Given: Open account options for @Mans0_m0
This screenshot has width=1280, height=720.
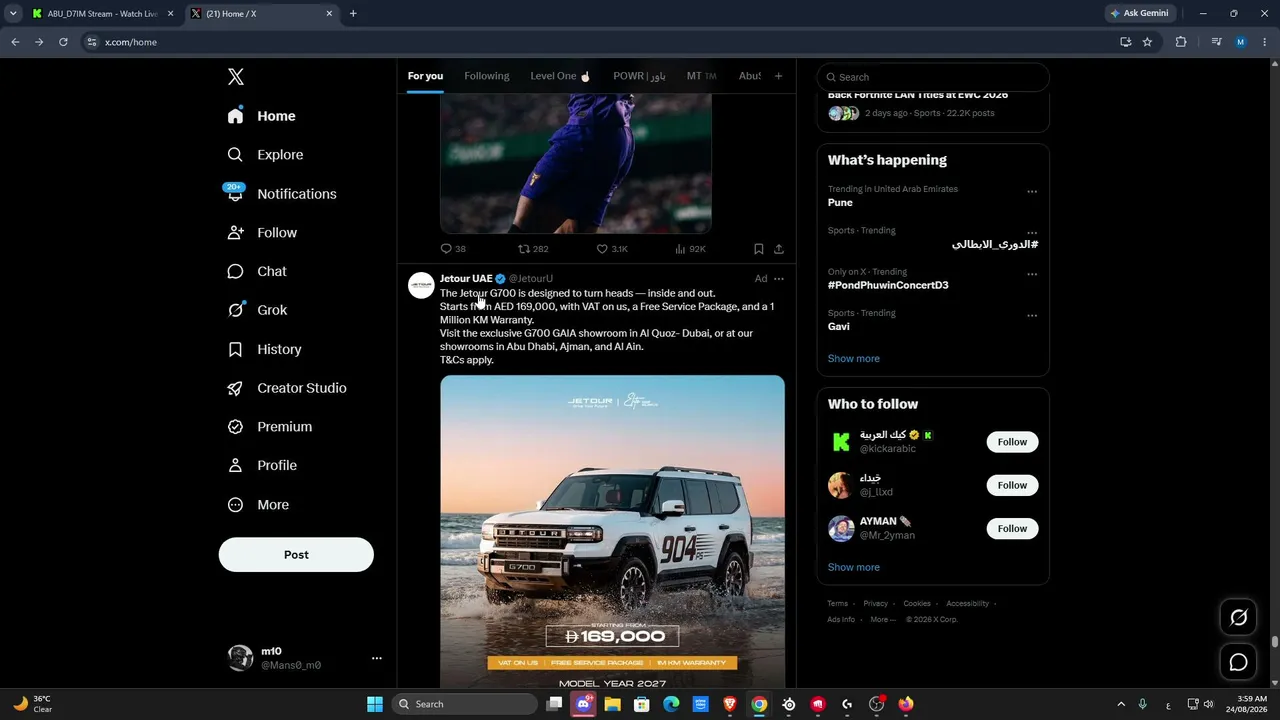Looking at the screenshot, I should pyautogui.click(x=377, y=658).
